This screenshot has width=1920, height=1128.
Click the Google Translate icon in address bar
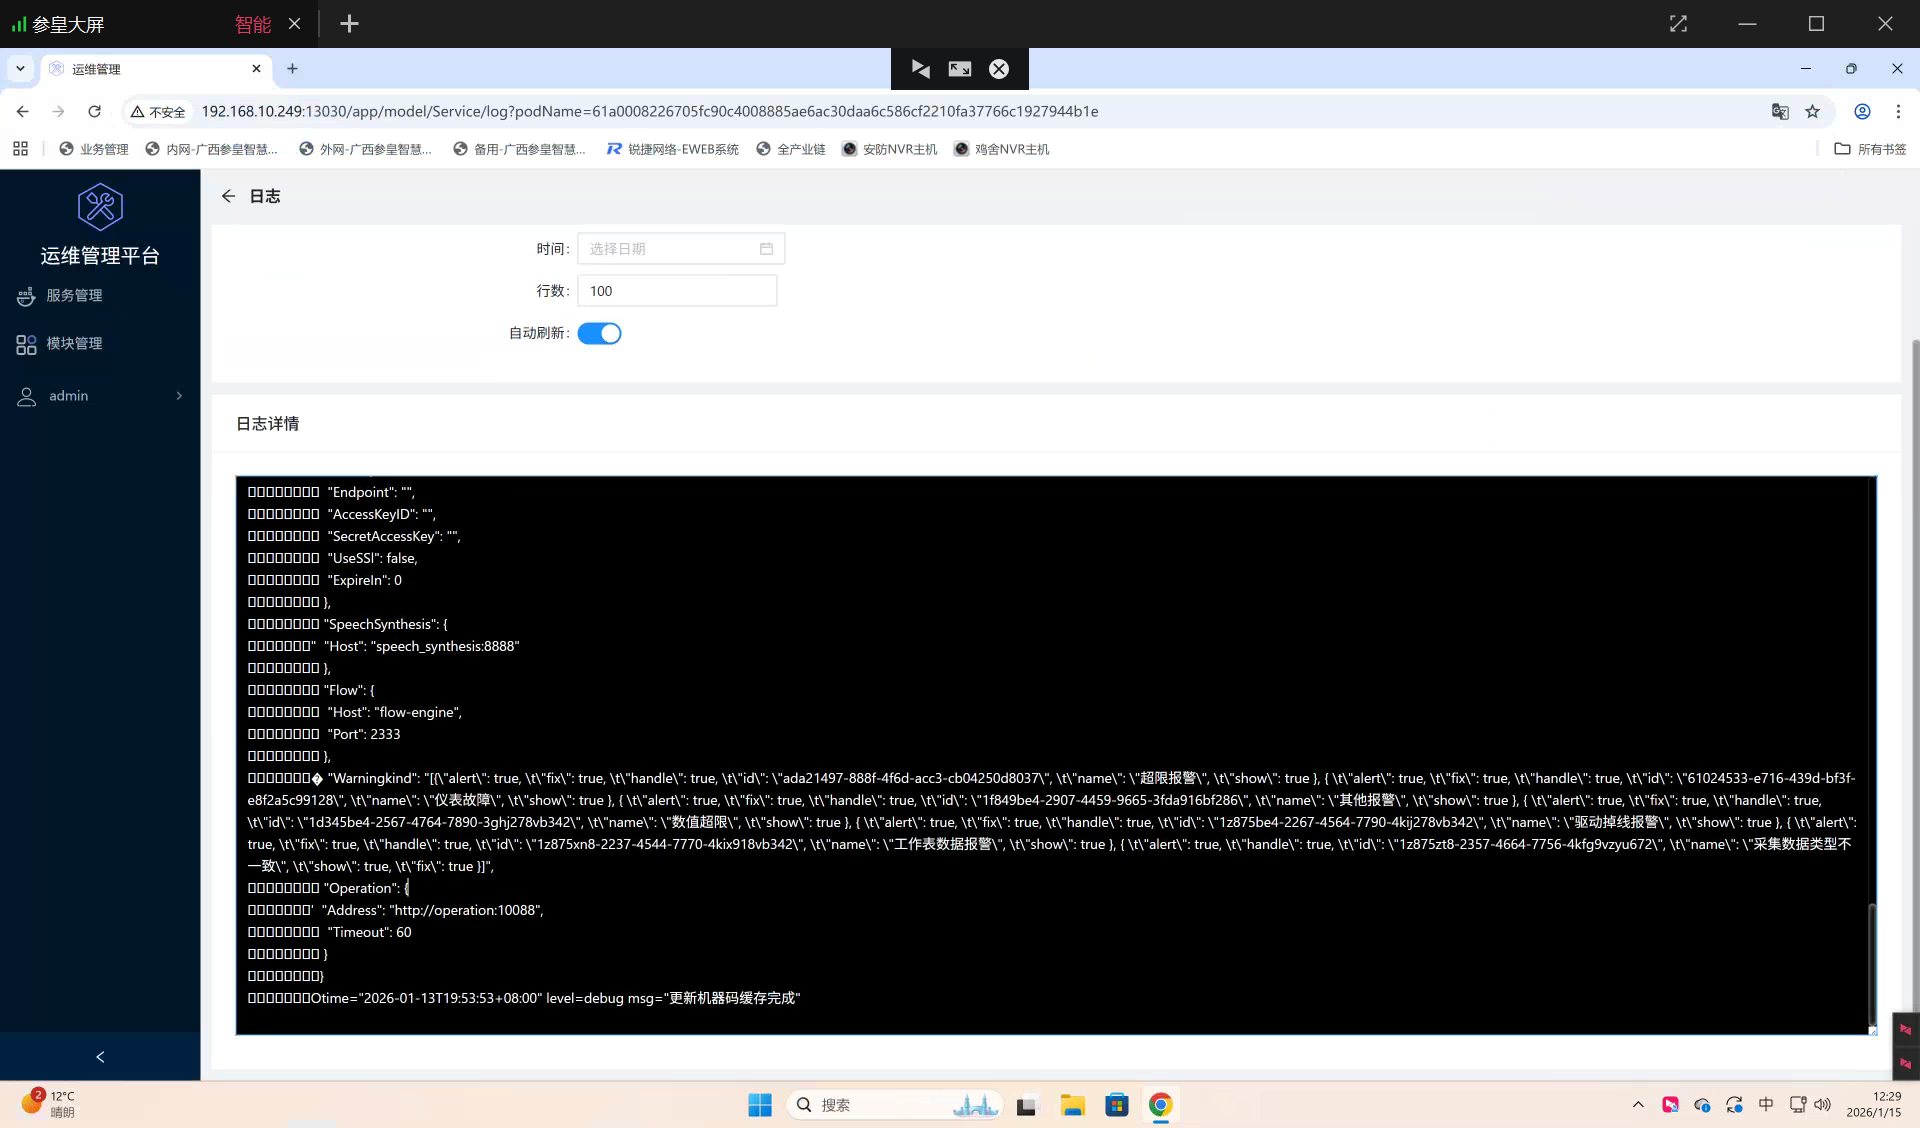(1780, 112)
